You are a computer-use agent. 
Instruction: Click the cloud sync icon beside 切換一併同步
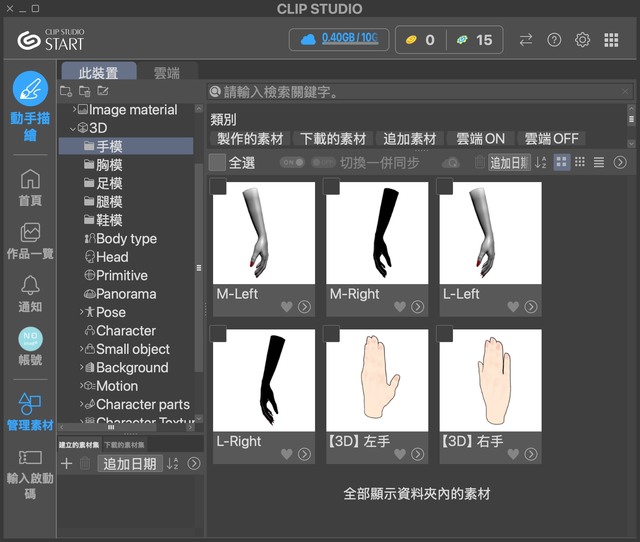click(x=451, y=163)
